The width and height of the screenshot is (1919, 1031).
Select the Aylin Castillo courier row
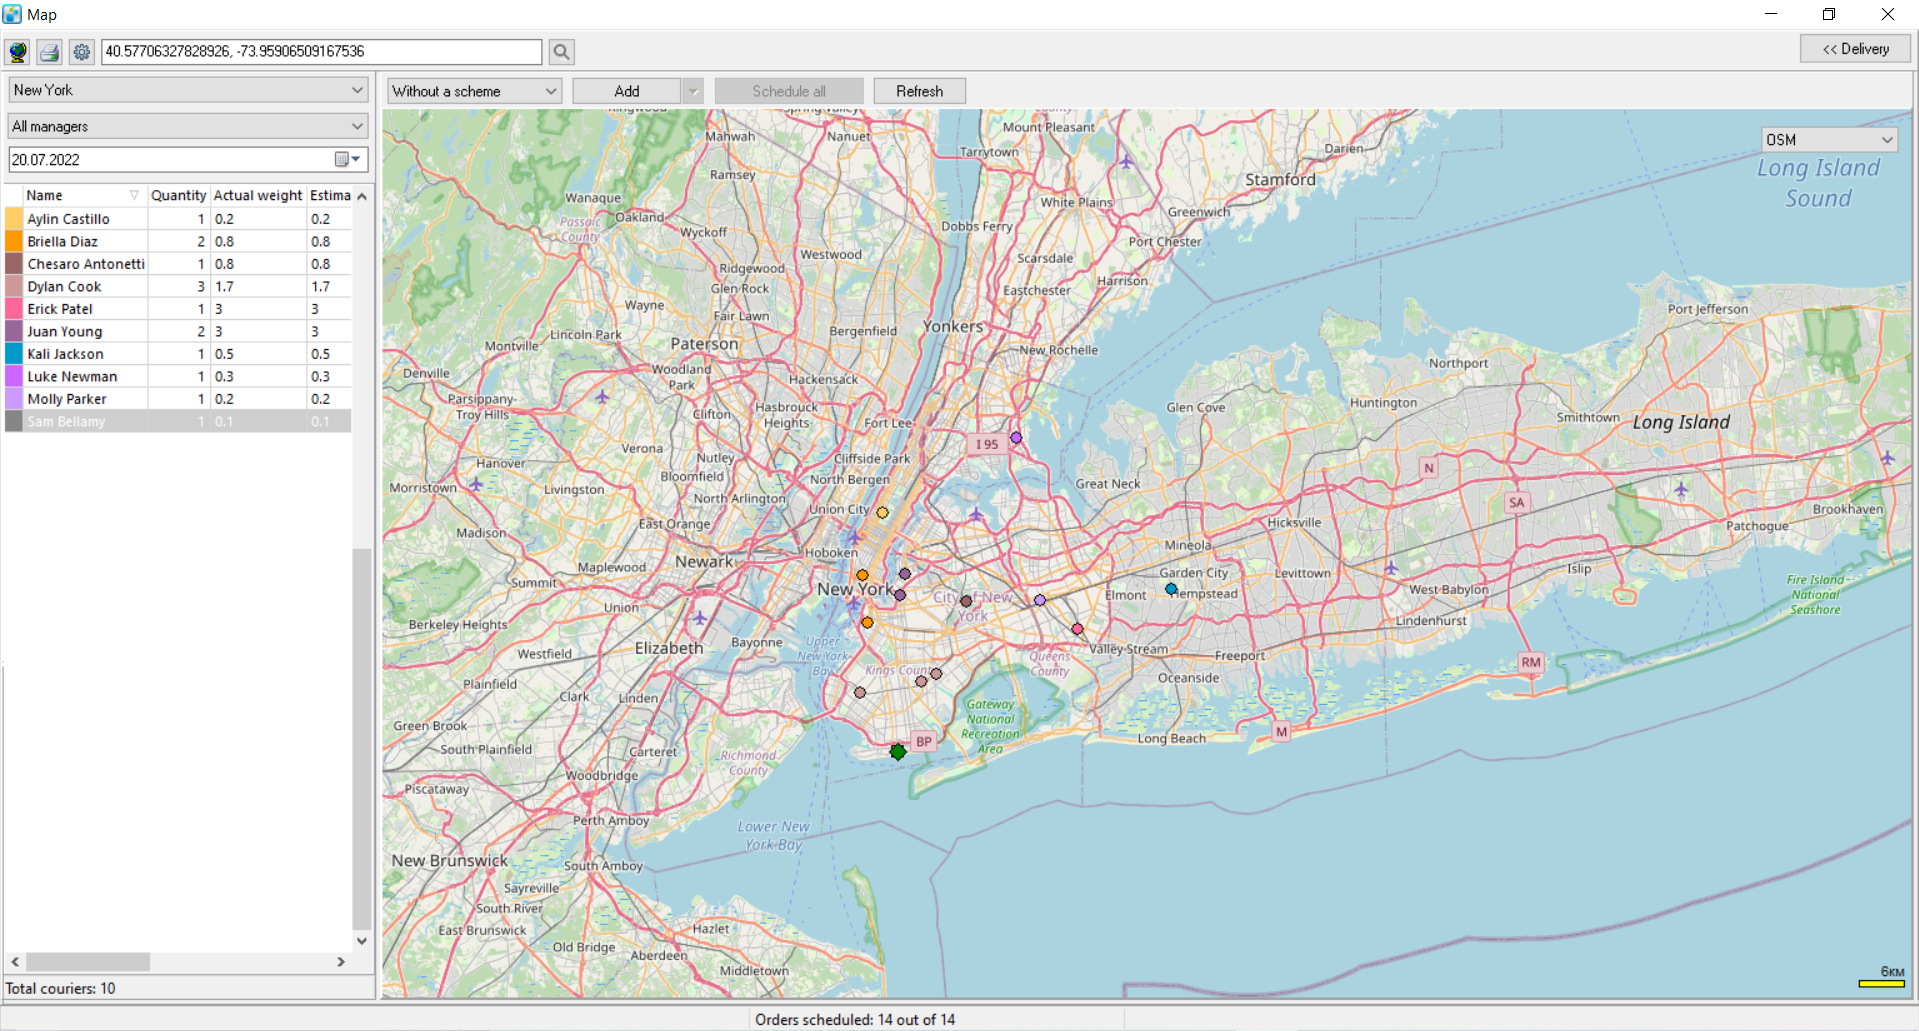pos(178,219)
